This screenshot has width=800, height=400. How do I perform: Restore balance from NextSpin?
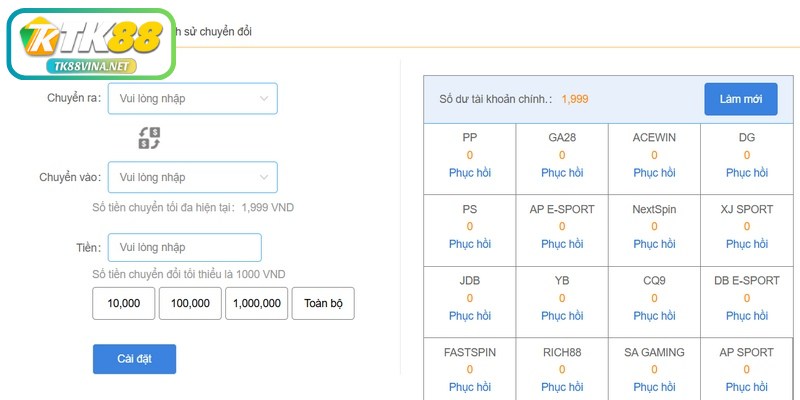654,244
